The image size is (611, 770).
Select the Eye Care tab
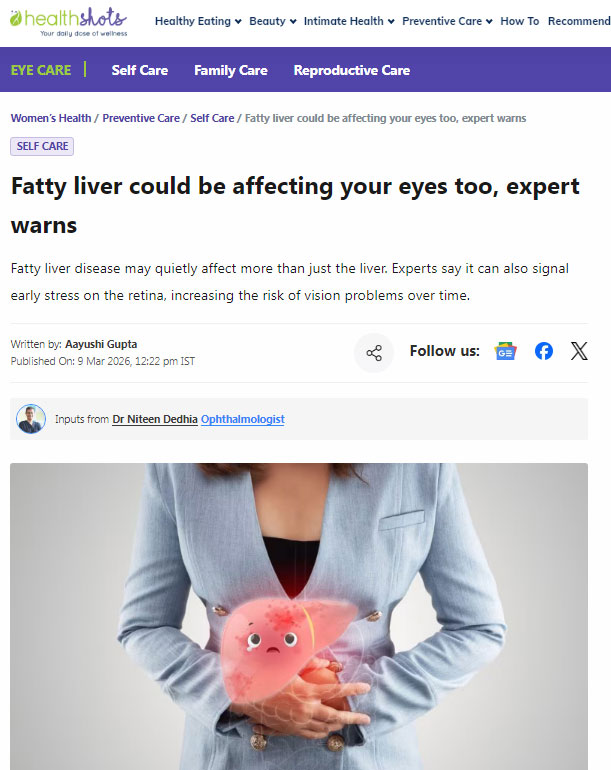point(41,70)
